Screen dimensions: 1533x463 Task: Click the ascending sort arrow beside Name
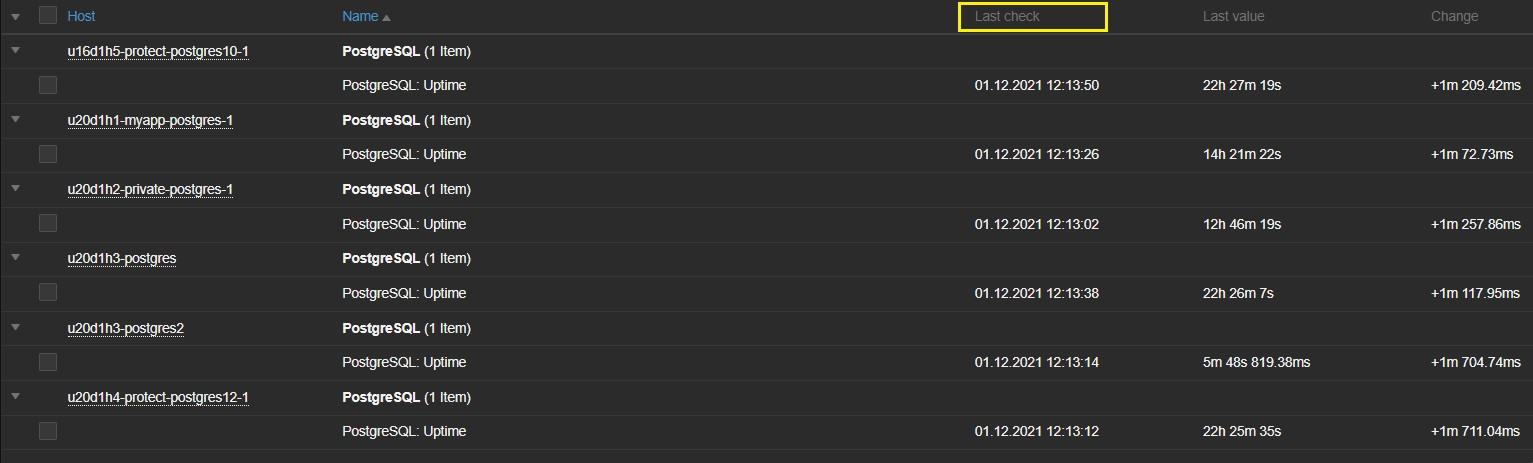pyautogui.click(x=387, y=17)
